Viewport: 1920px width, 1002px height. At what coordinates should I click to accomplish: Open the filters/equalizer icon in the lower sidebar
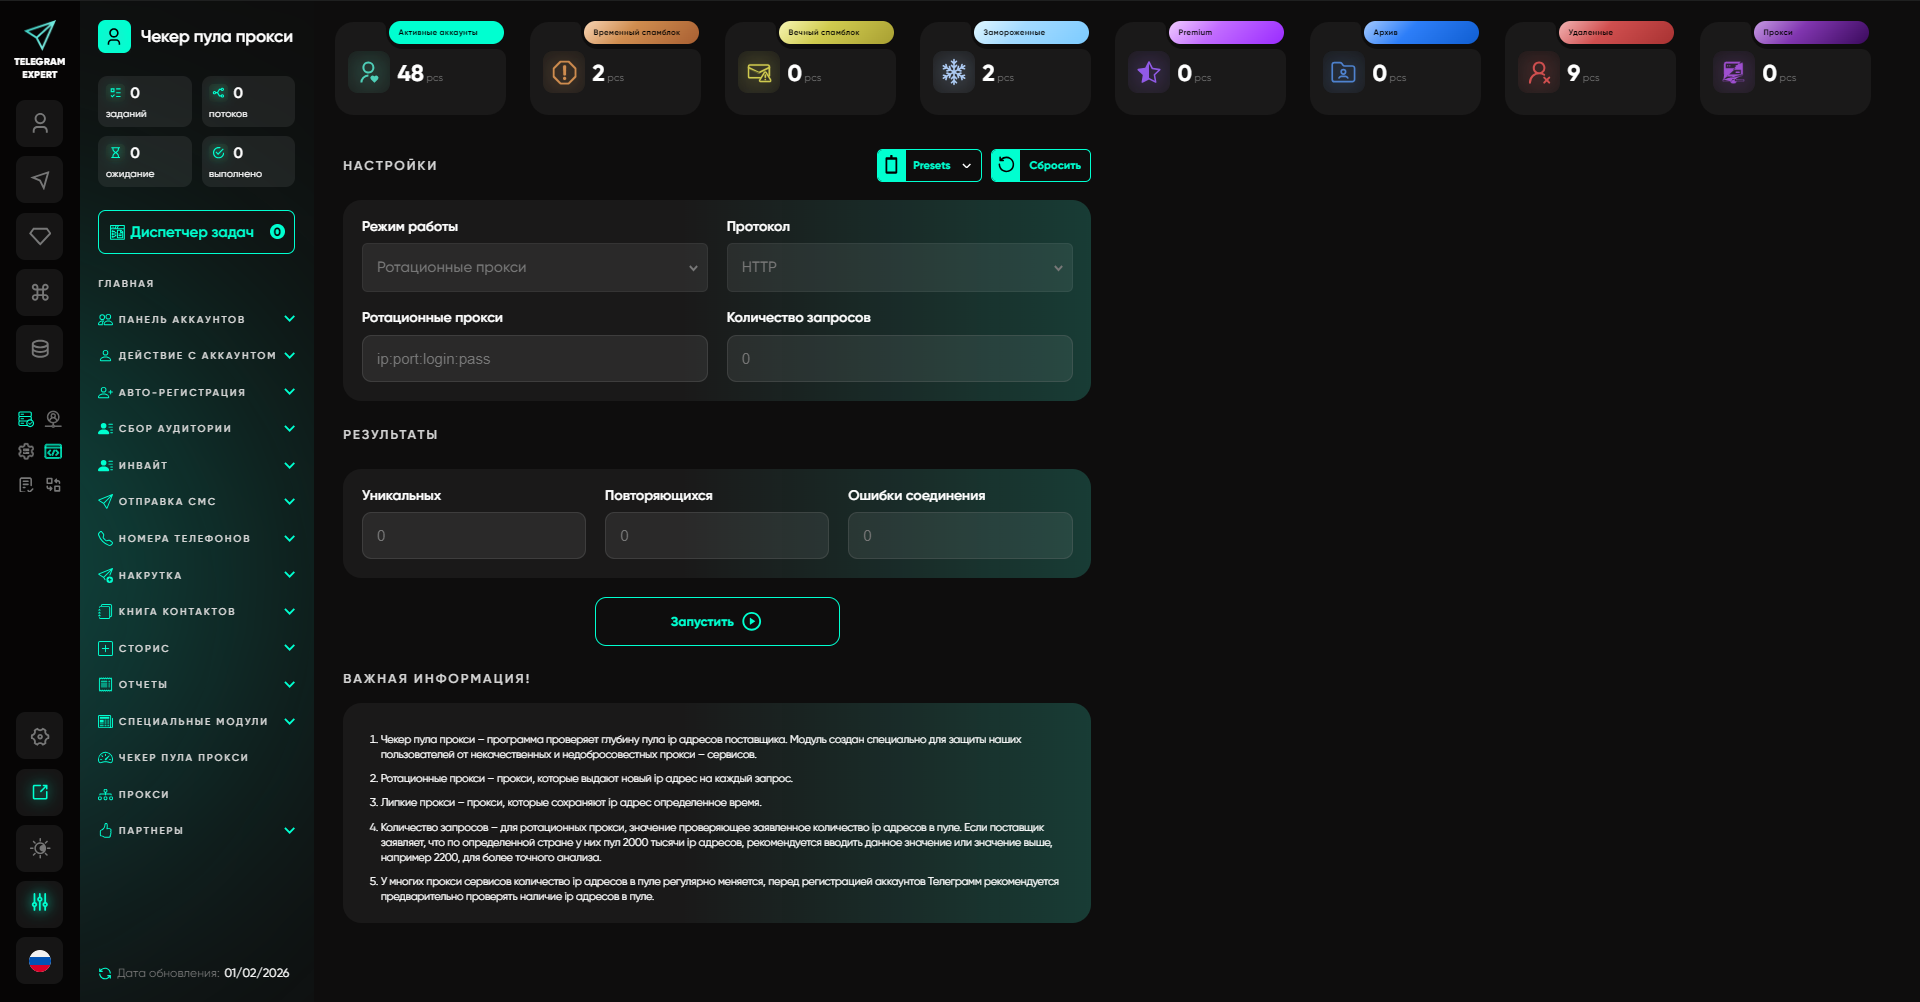(40, 904)
